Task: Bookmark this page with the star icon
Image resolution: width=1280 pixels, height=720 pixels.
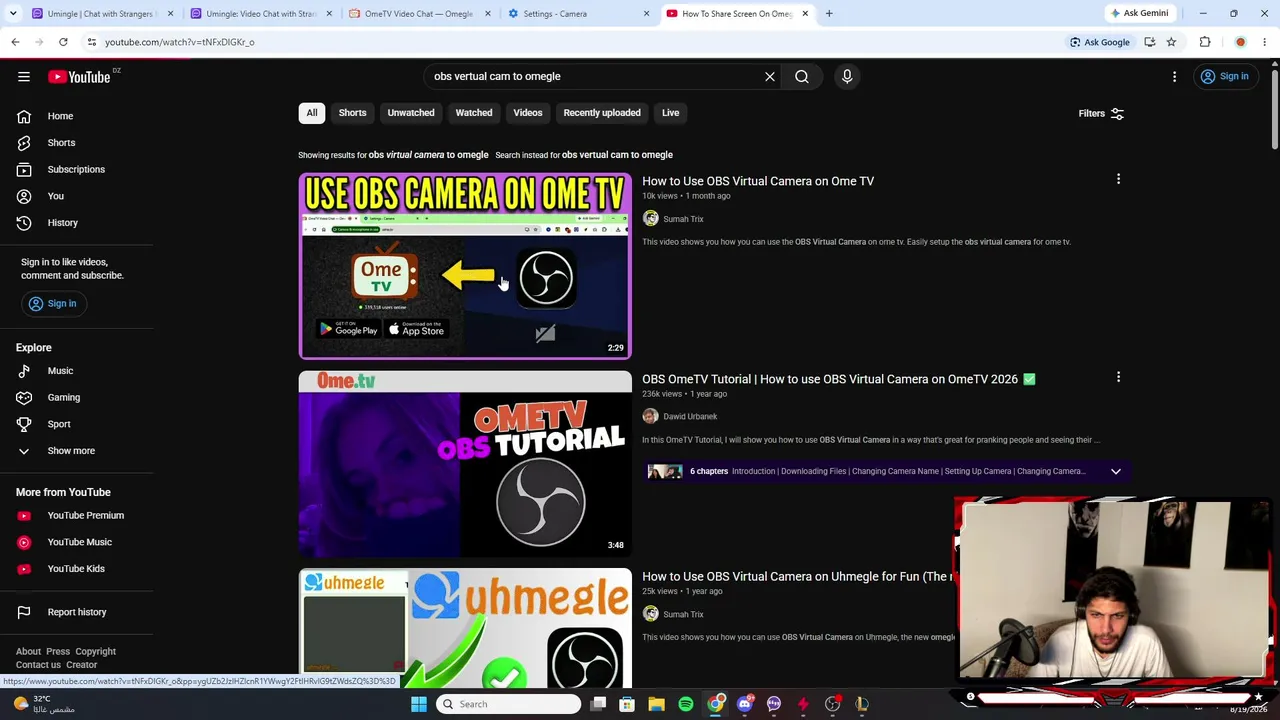Action: [x=1171, y=42]
